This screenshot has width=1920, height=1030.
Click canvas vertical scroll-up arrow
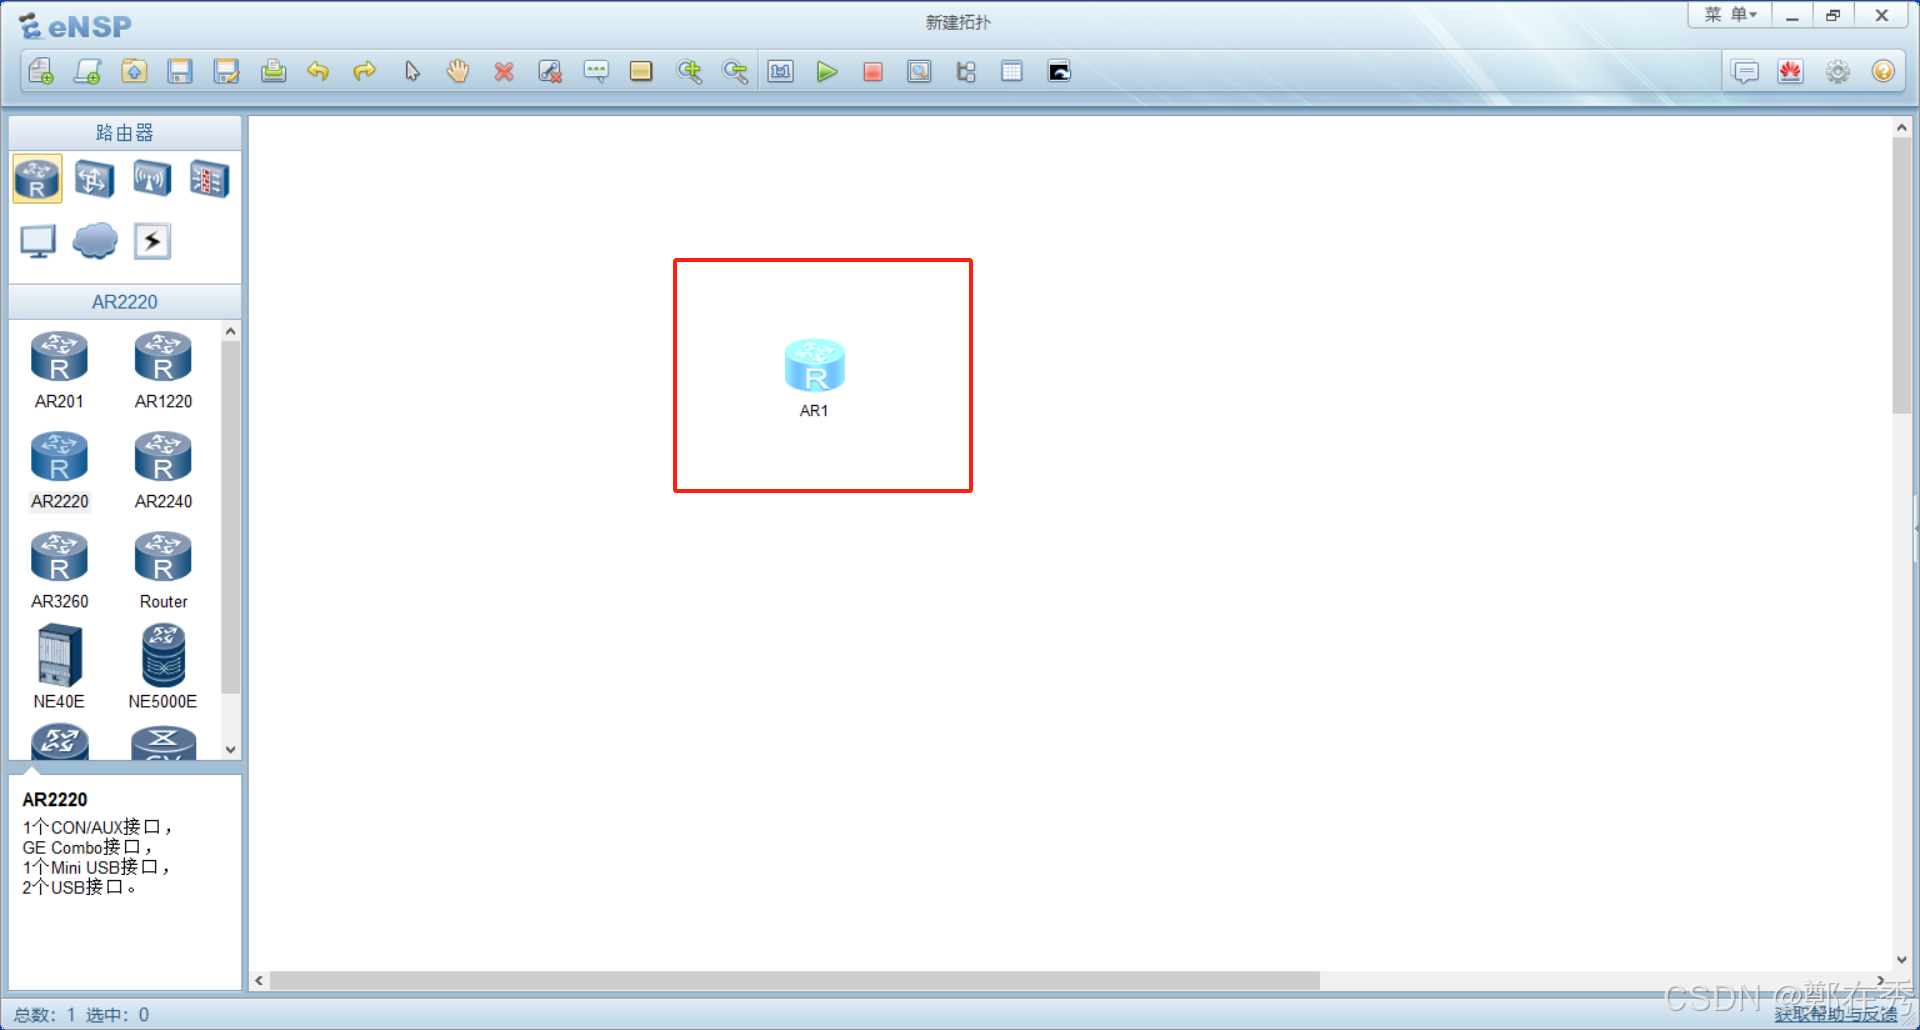1902,127
